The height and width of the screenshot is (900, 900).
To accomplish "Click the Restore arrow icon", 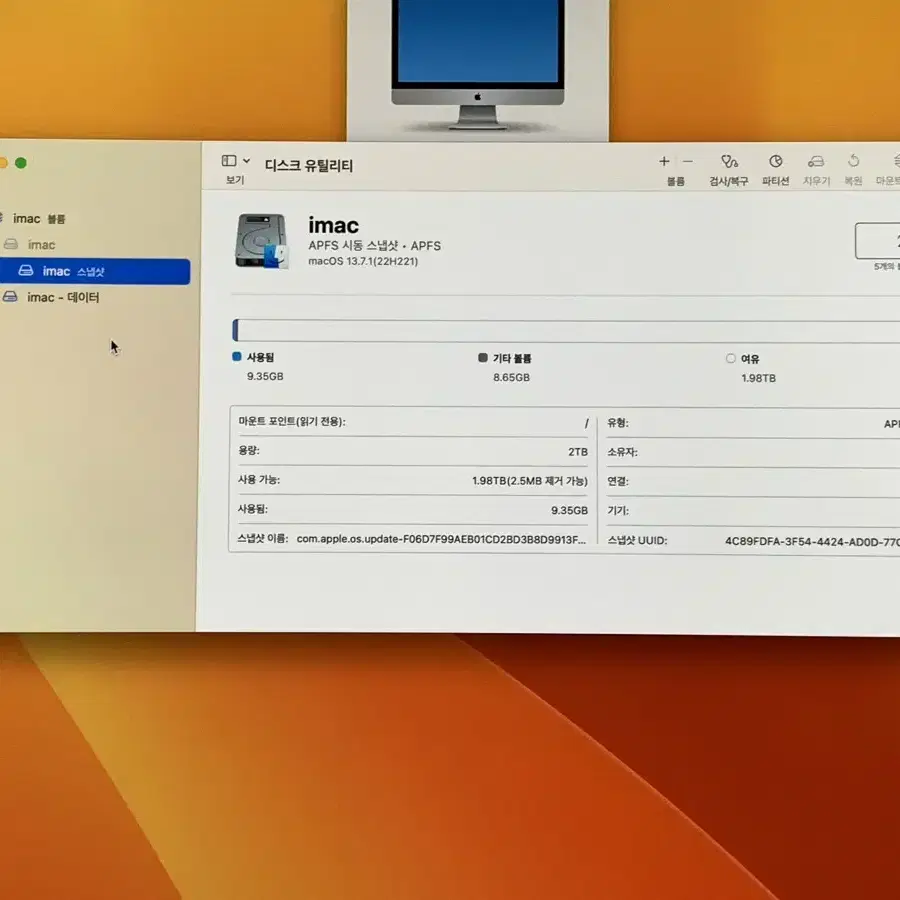I will (854, 161).
